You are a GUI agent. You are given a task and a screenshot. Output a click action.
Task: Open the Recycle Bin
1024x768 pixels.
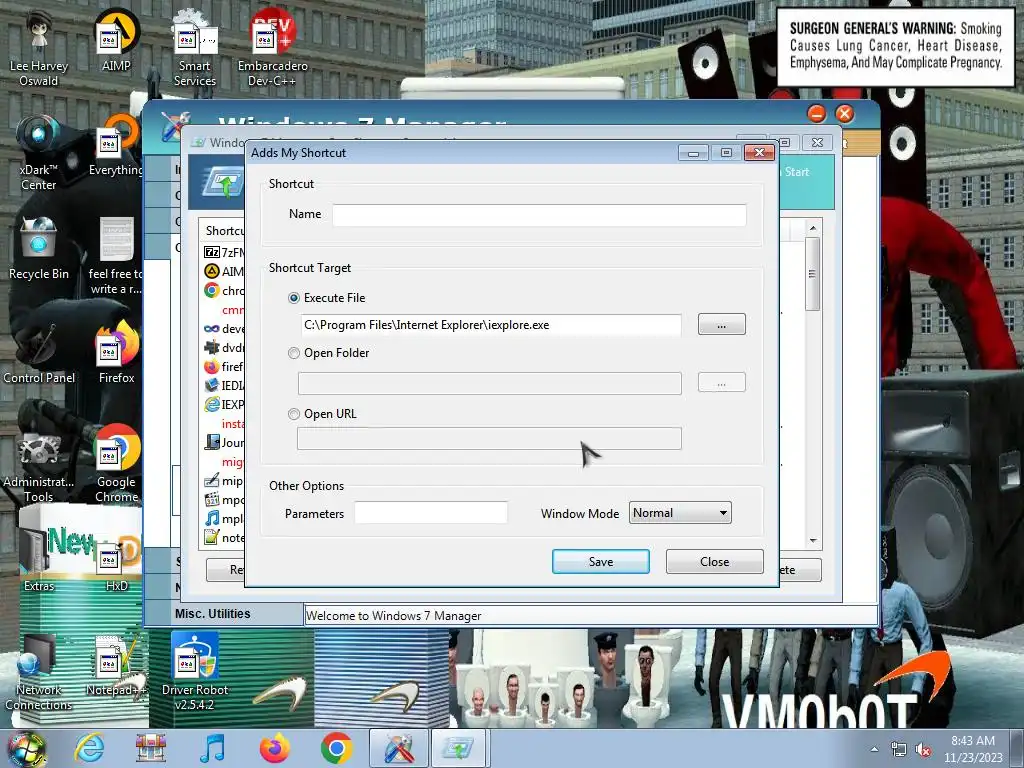pyautogui.click(x=39, y=249)
